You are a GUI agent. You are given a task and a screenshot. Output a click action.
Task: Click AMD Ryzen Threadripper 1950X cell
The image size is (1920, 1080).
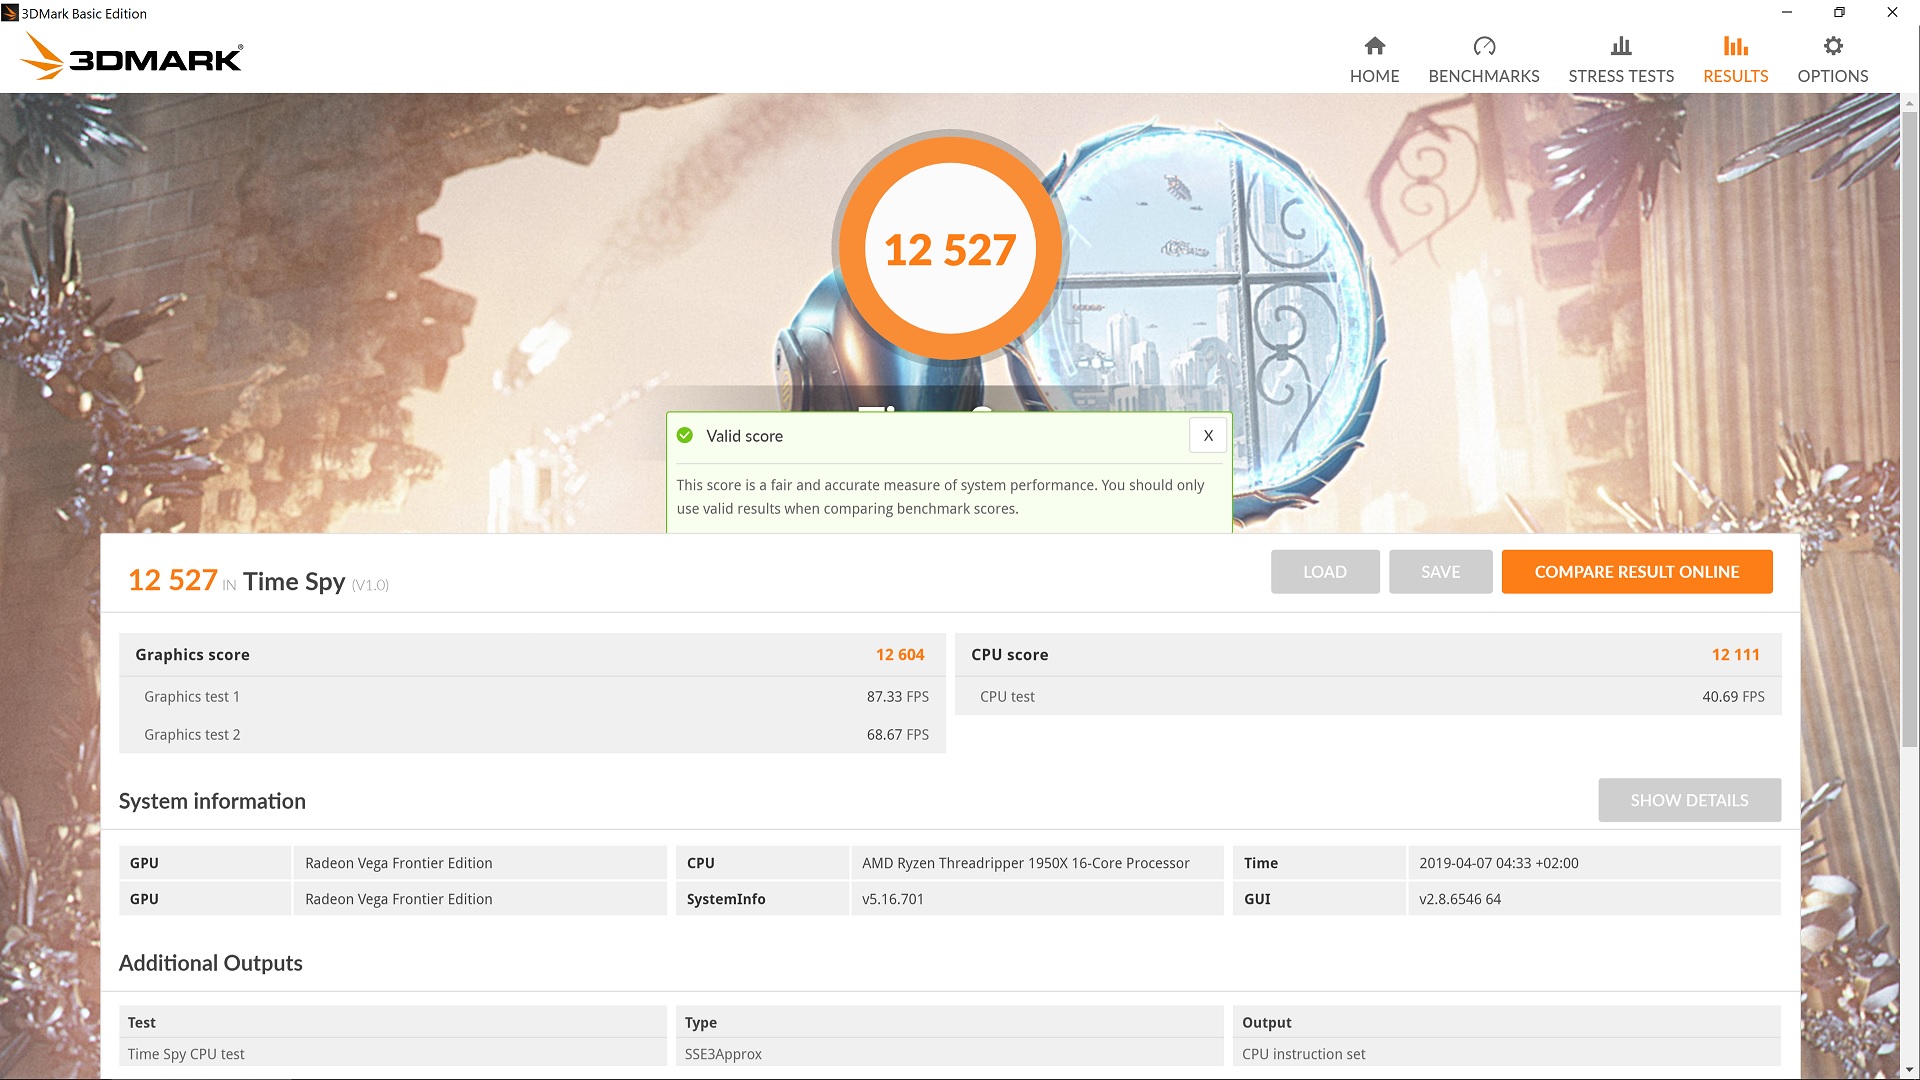[x=1037, y=863]
